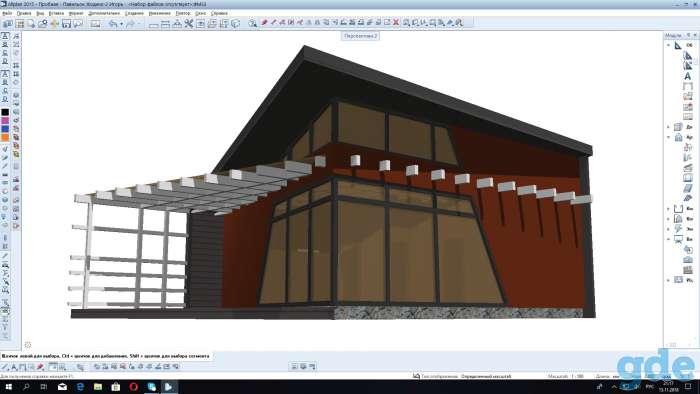Click the small gear icon in viewport corner
The width and height of the screenshot is (700, 394).
point(28,344)
